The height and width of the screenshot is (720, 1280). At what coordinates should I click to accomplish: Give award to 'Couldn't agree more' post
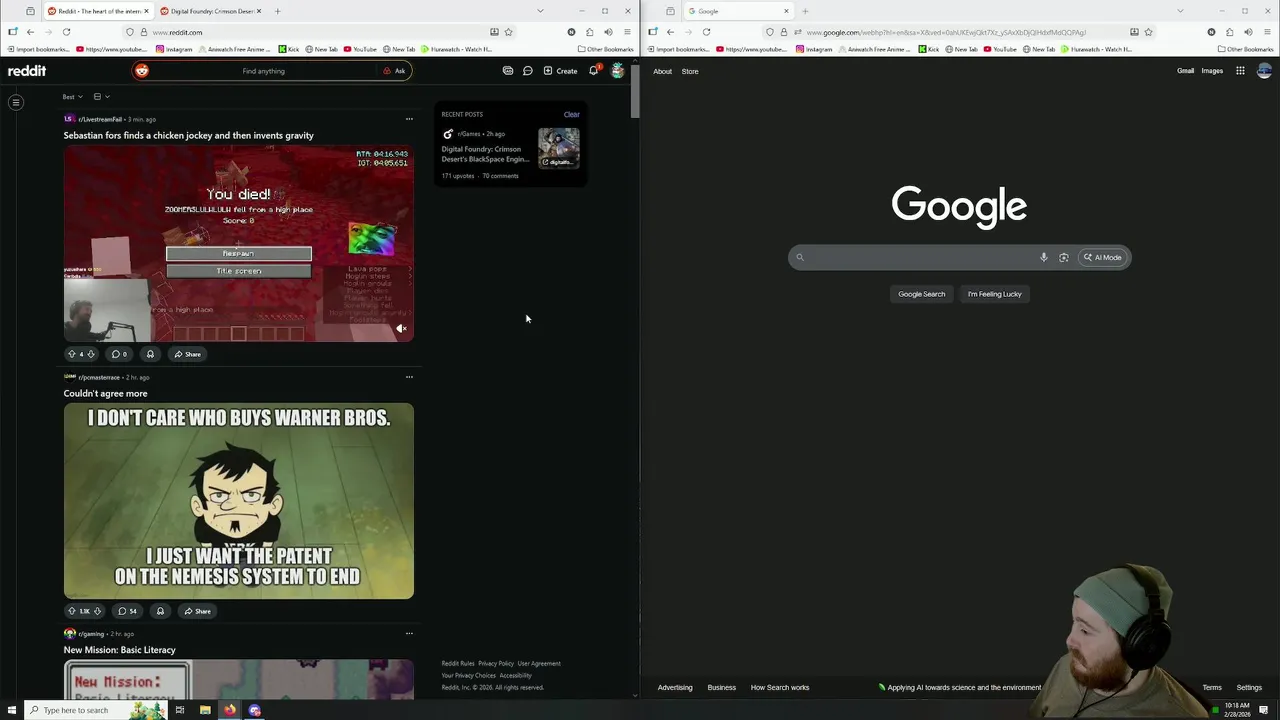pyautogui.click(x=160, y=611)
